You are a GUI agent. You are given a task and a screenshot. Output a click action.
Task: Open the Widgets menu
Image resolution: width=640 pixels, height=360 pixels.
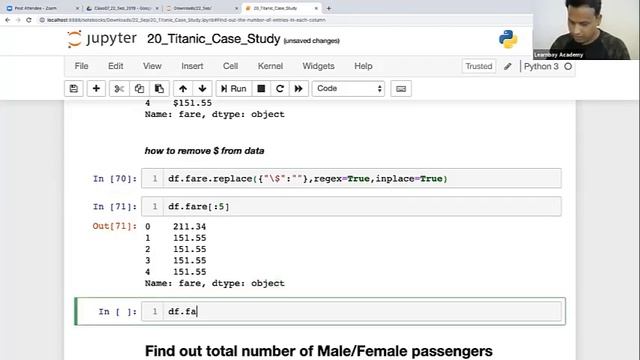pos(318,66)
